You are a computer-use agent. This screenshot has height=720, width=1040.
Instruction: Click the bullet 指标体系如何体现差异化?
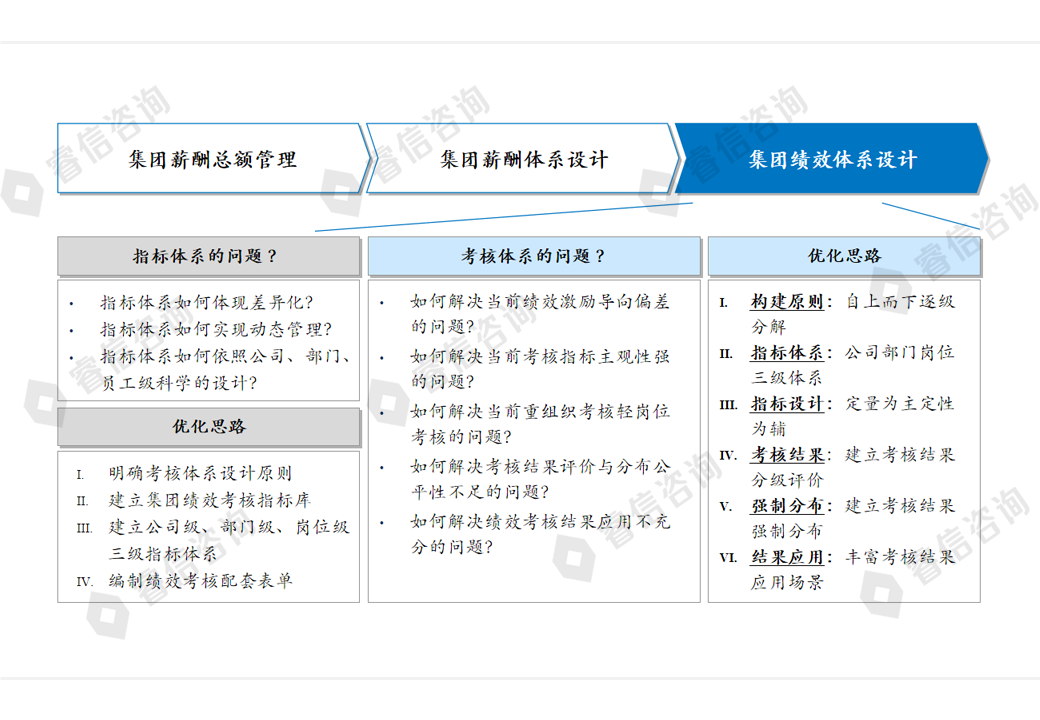pyautogui.click(x=206, y=302)
